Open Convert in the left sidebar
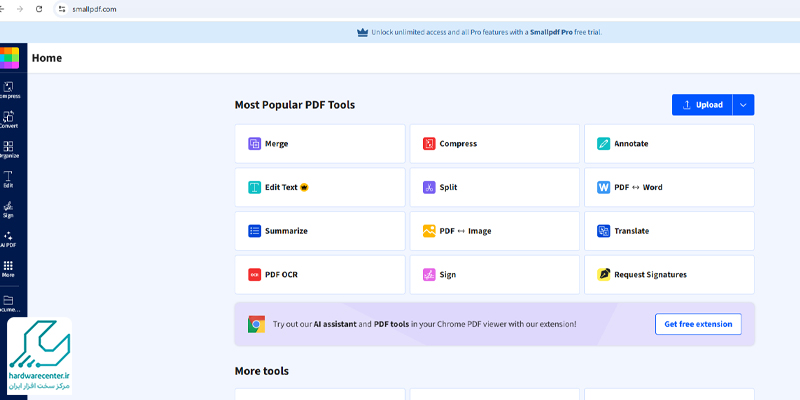The width and height of the screenshot is (800, 400). [9, 120]
